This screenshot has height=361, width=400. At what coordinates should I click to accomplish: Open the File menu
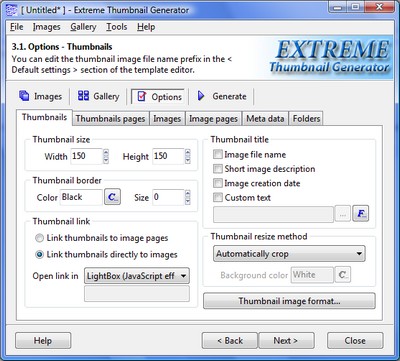pyautogui.click(x=17, y=27)
